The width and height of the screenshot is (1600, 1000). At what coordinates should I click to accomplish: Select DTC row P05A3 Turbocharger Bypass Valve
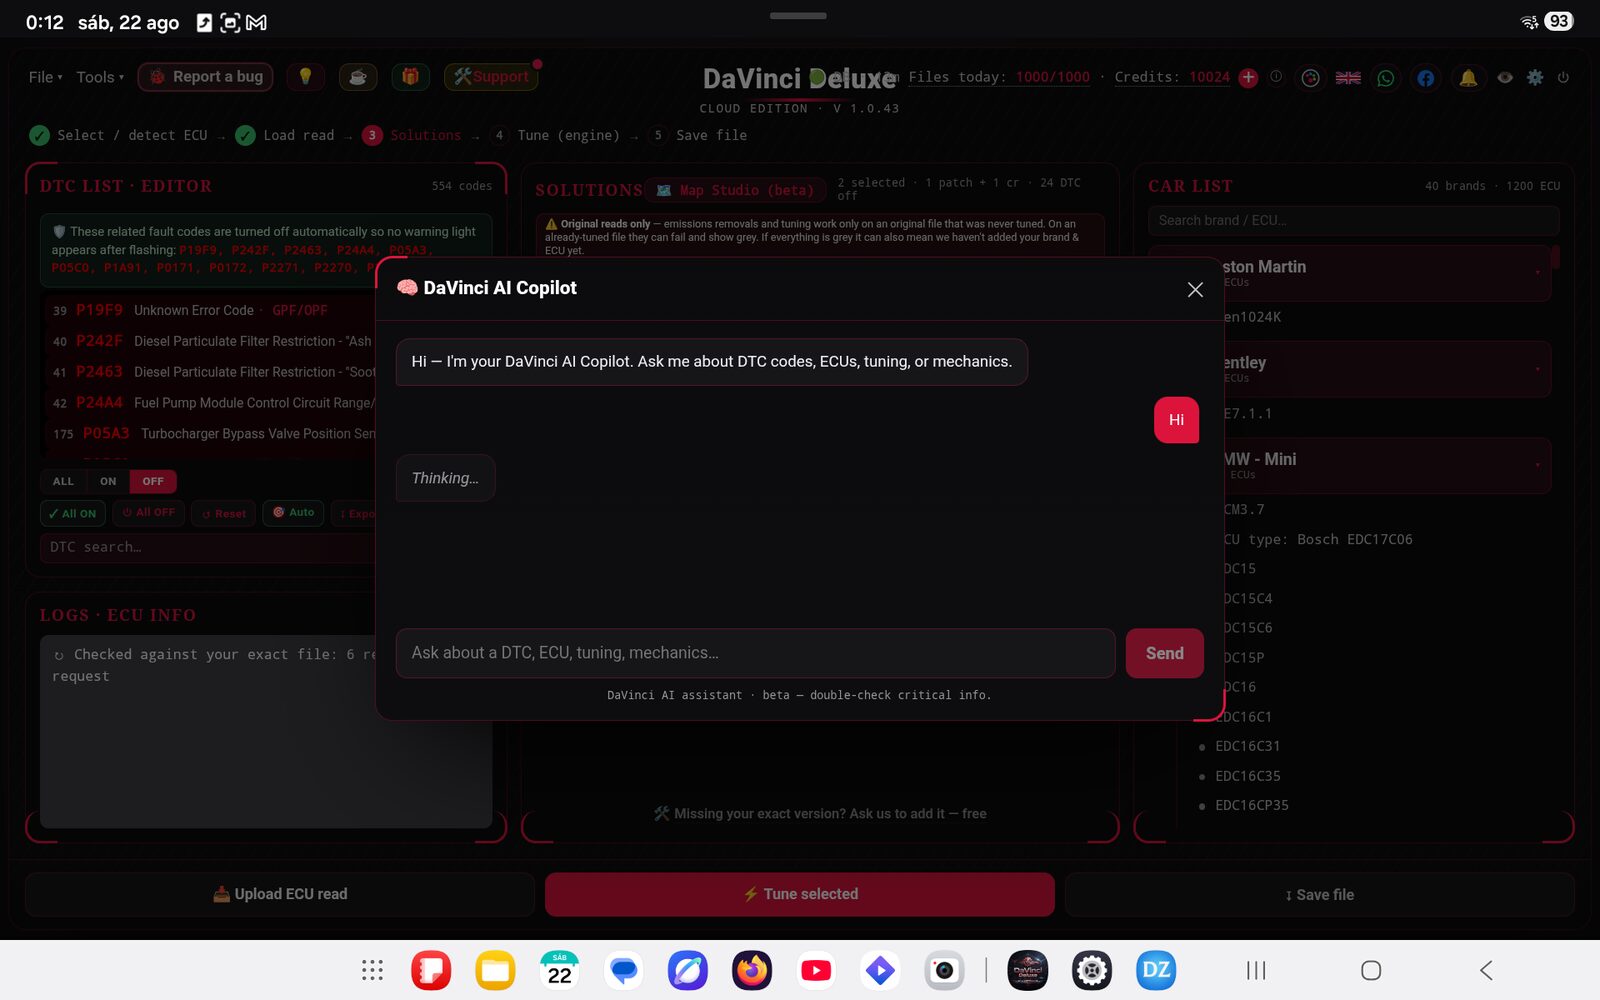[212, 434]
